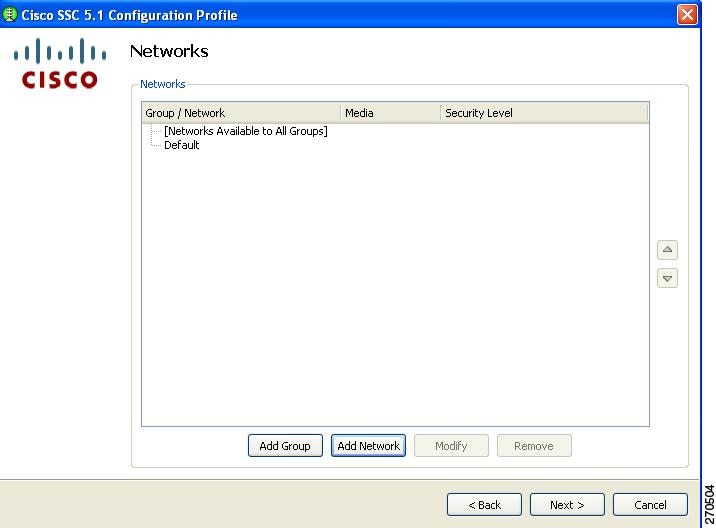The height and width of the screenshot is (528, 716).
Task: Click the move up arrow button
Action: click(667, 250)
